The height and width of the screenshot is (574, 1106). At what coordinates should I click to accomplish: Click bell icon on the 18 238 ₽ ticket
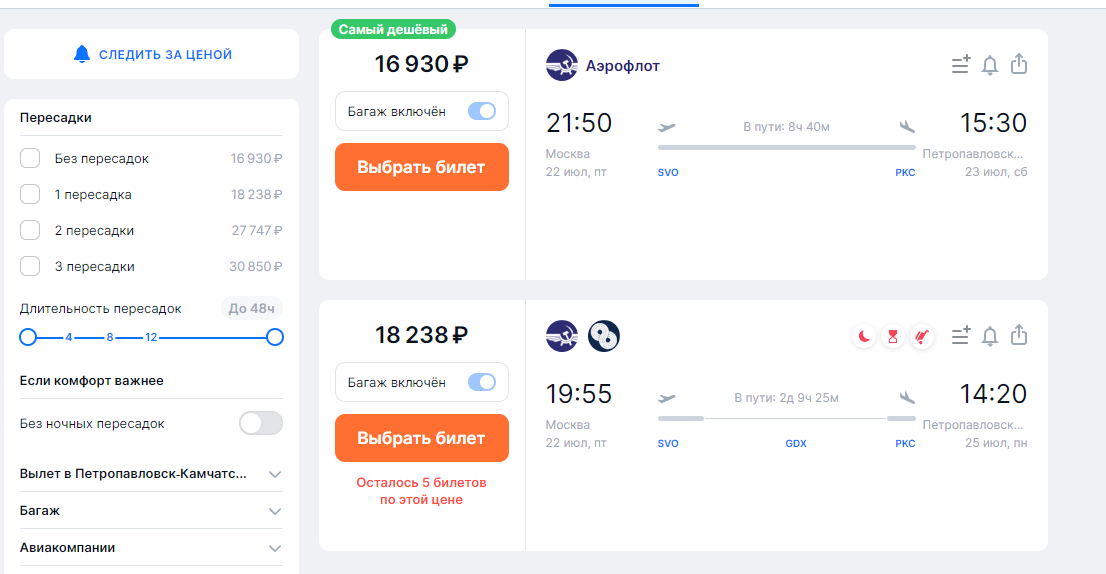[990, 335]
